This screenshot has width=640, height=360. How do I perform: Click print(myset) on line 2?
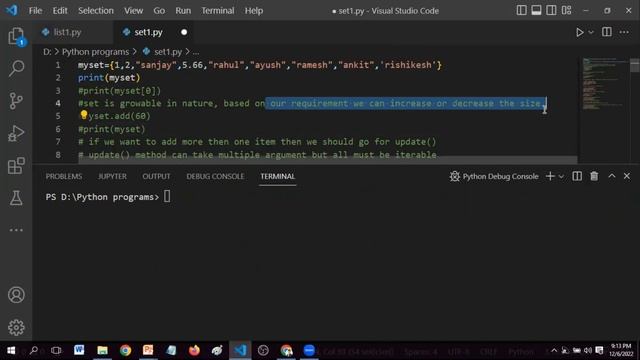109,78
